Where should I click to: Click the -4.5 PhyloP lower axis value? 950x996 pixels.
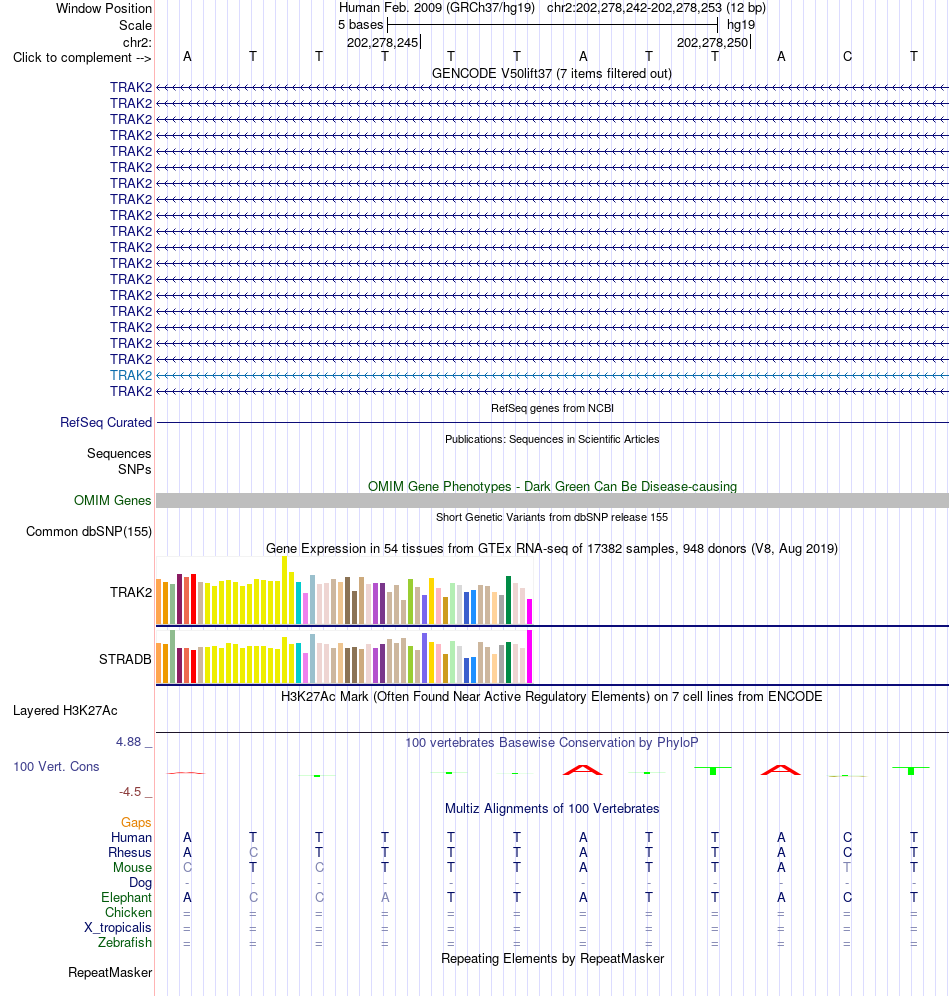(130, 792)
